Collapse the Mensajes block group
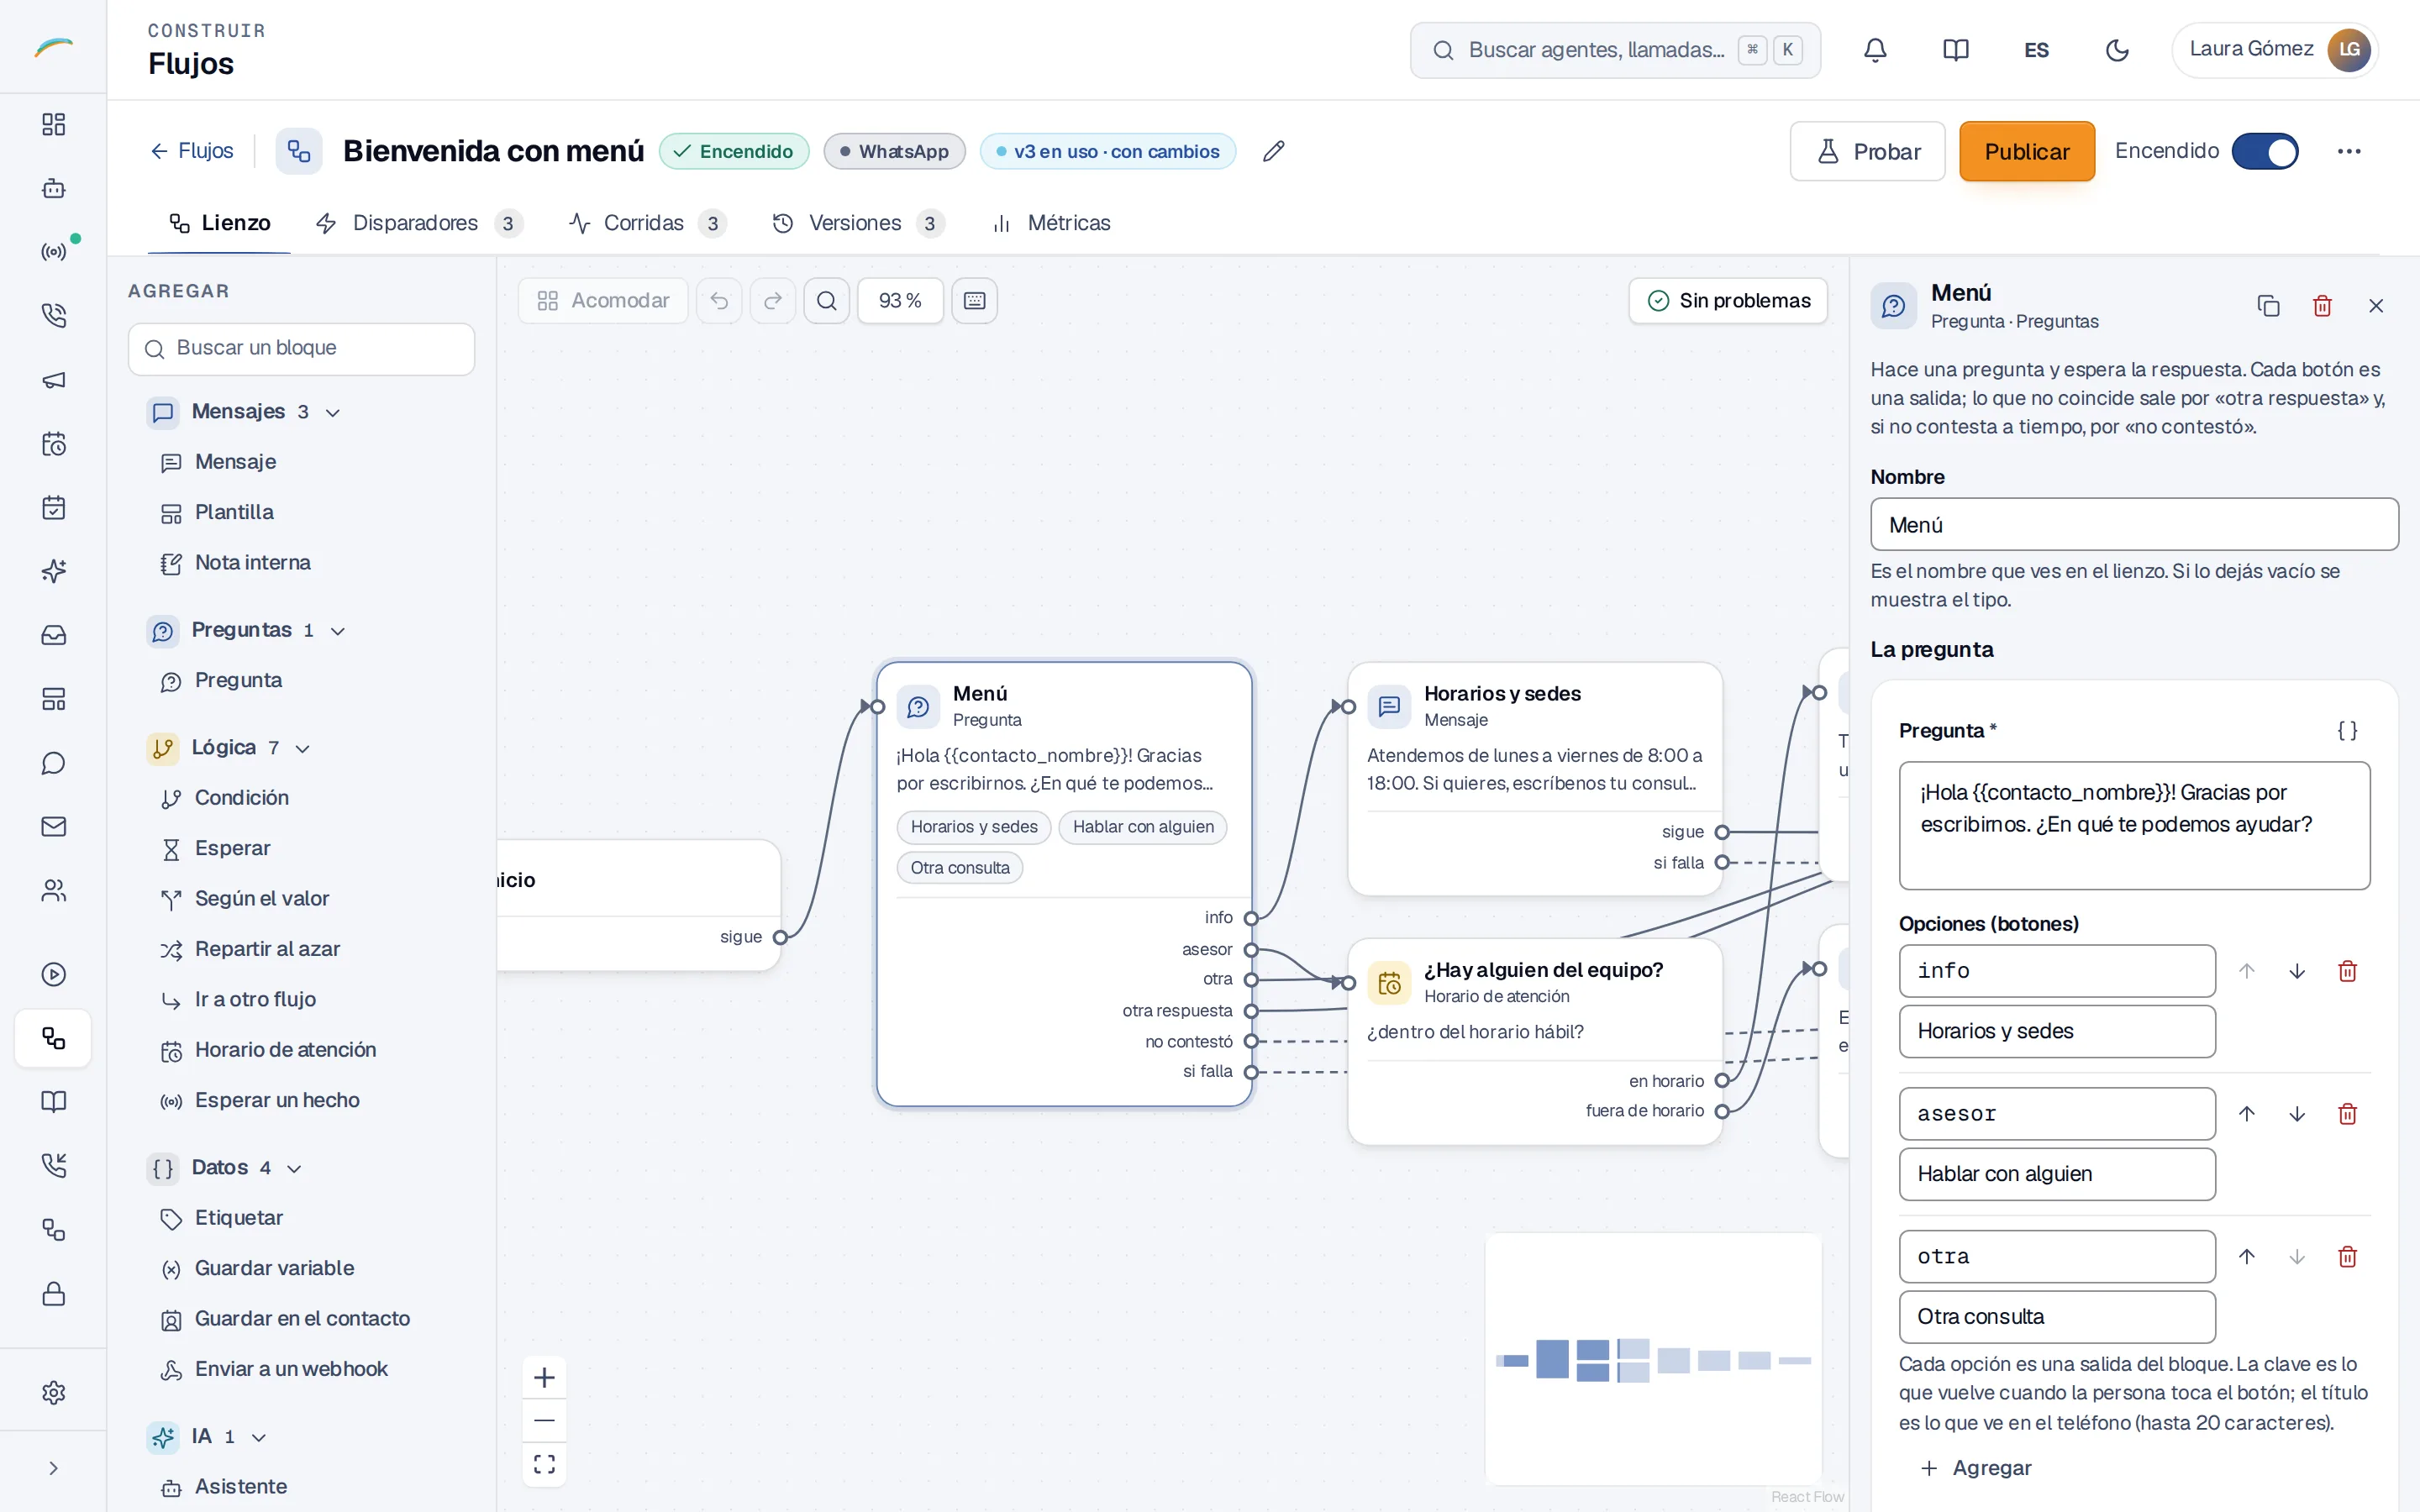This screenshot has height=1512, width=2420. [245, 411]
